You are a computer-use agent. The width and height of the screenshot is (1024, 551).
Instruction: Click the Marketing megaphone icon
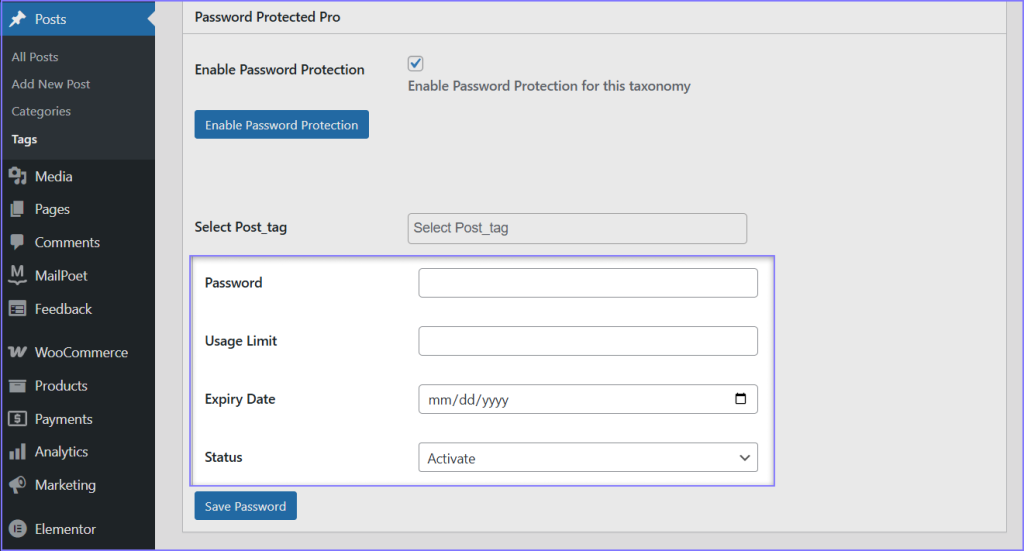click(17, 485)
